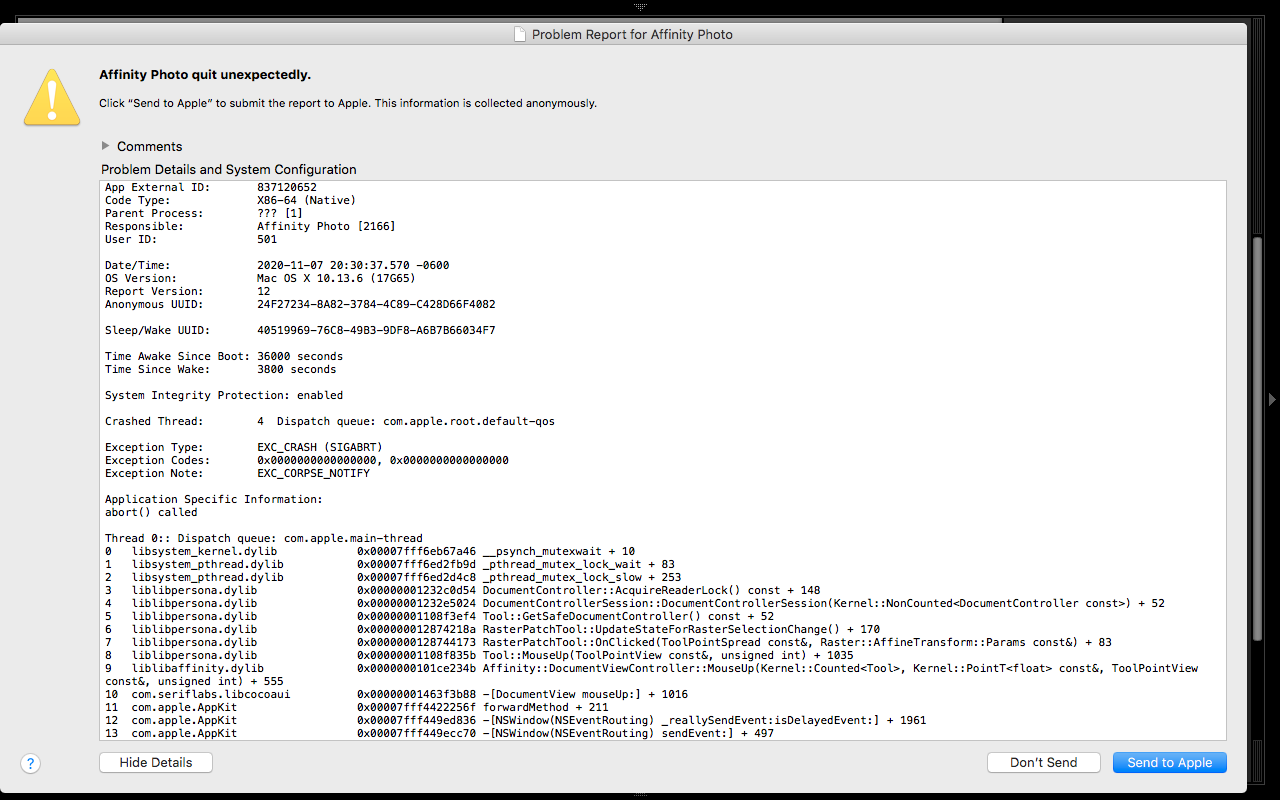Click stack frame 4 DocumentControllerSession line
This screenshot has width=1280, height=800.
click(x=635, y=603)
